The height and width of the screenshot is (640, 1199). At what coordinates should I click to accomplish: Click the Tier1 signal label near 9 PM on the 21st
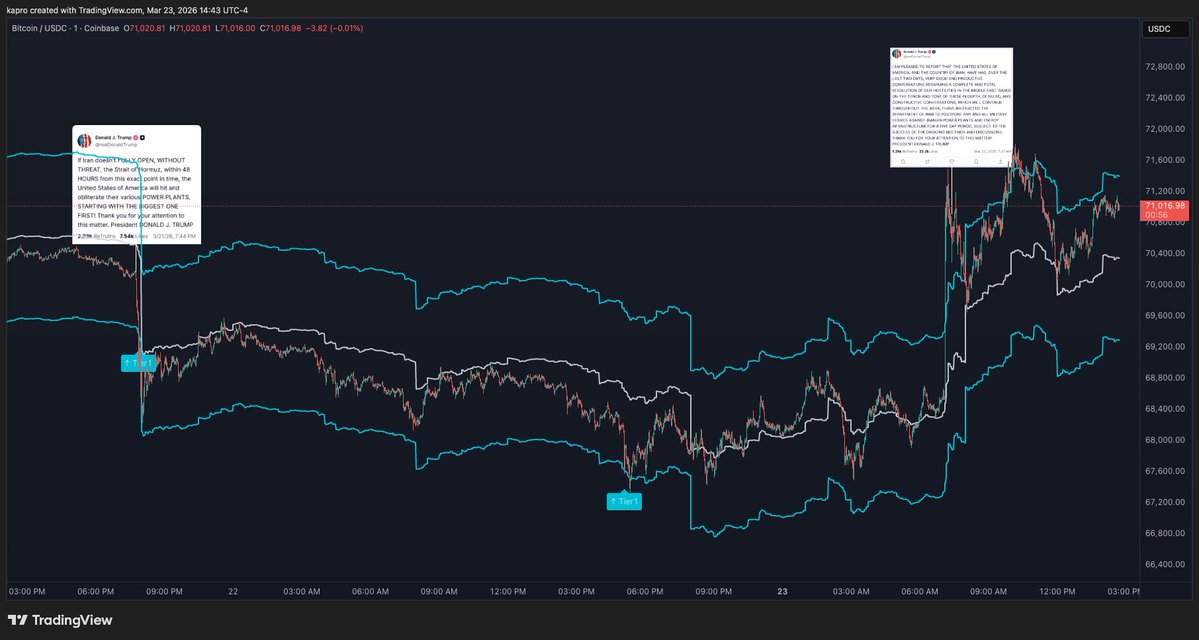pos(139,363)
